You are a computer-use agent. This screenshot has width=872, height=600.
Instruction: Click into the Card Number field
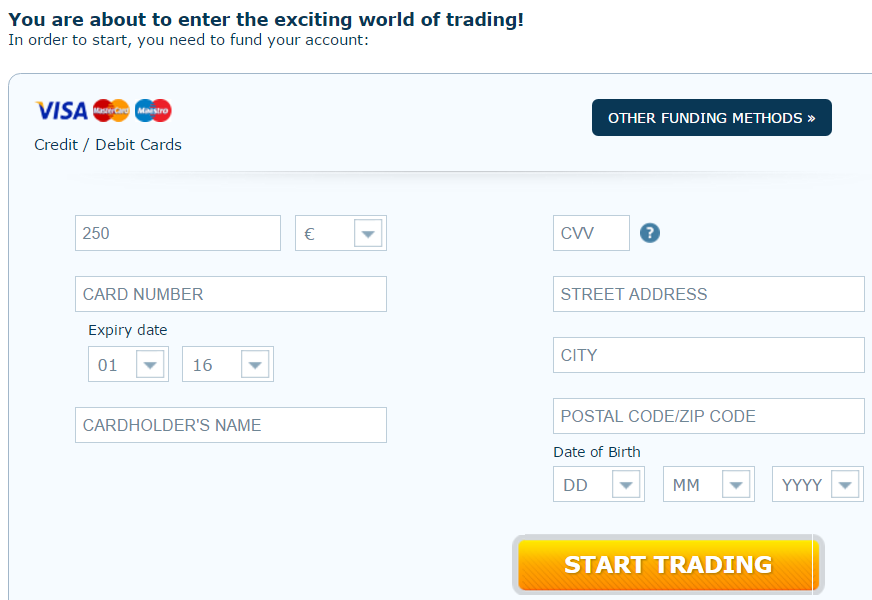click(x=231, y=294)
